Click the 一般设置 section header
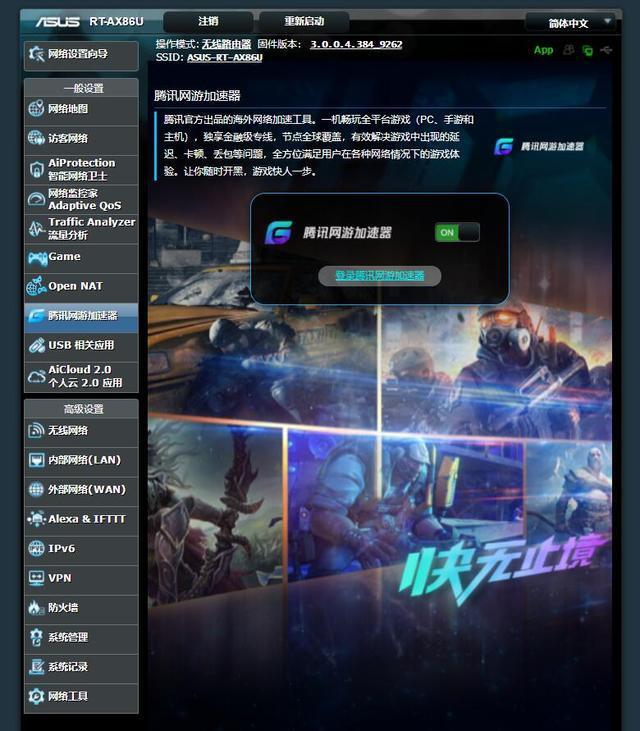This screenshot has height=731, width=640. pos(83,88)
